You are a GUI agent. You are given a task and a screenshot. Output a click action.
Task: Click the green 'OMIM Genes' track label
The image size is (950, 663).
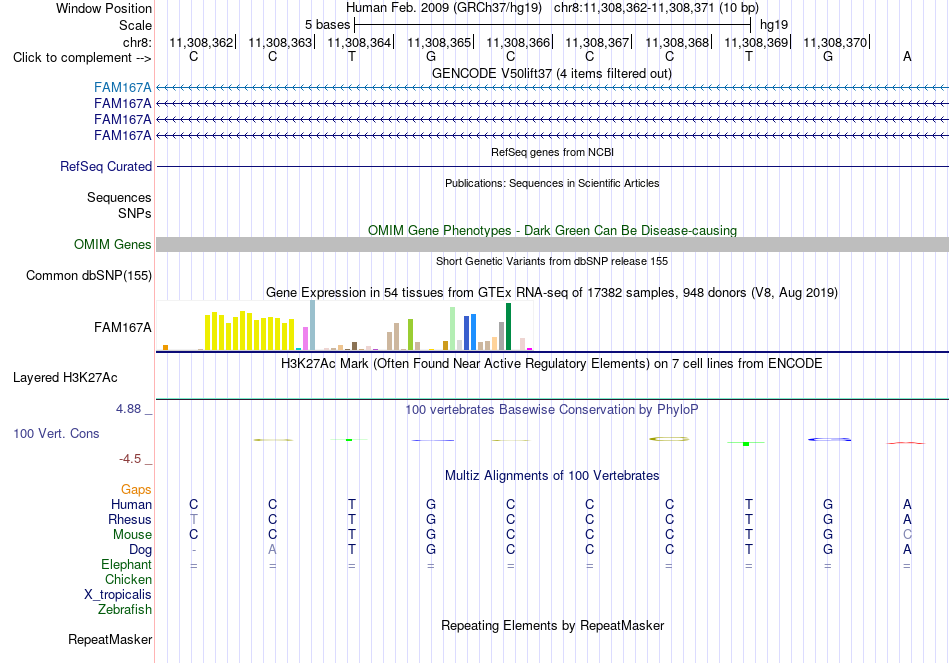point(112,244)
